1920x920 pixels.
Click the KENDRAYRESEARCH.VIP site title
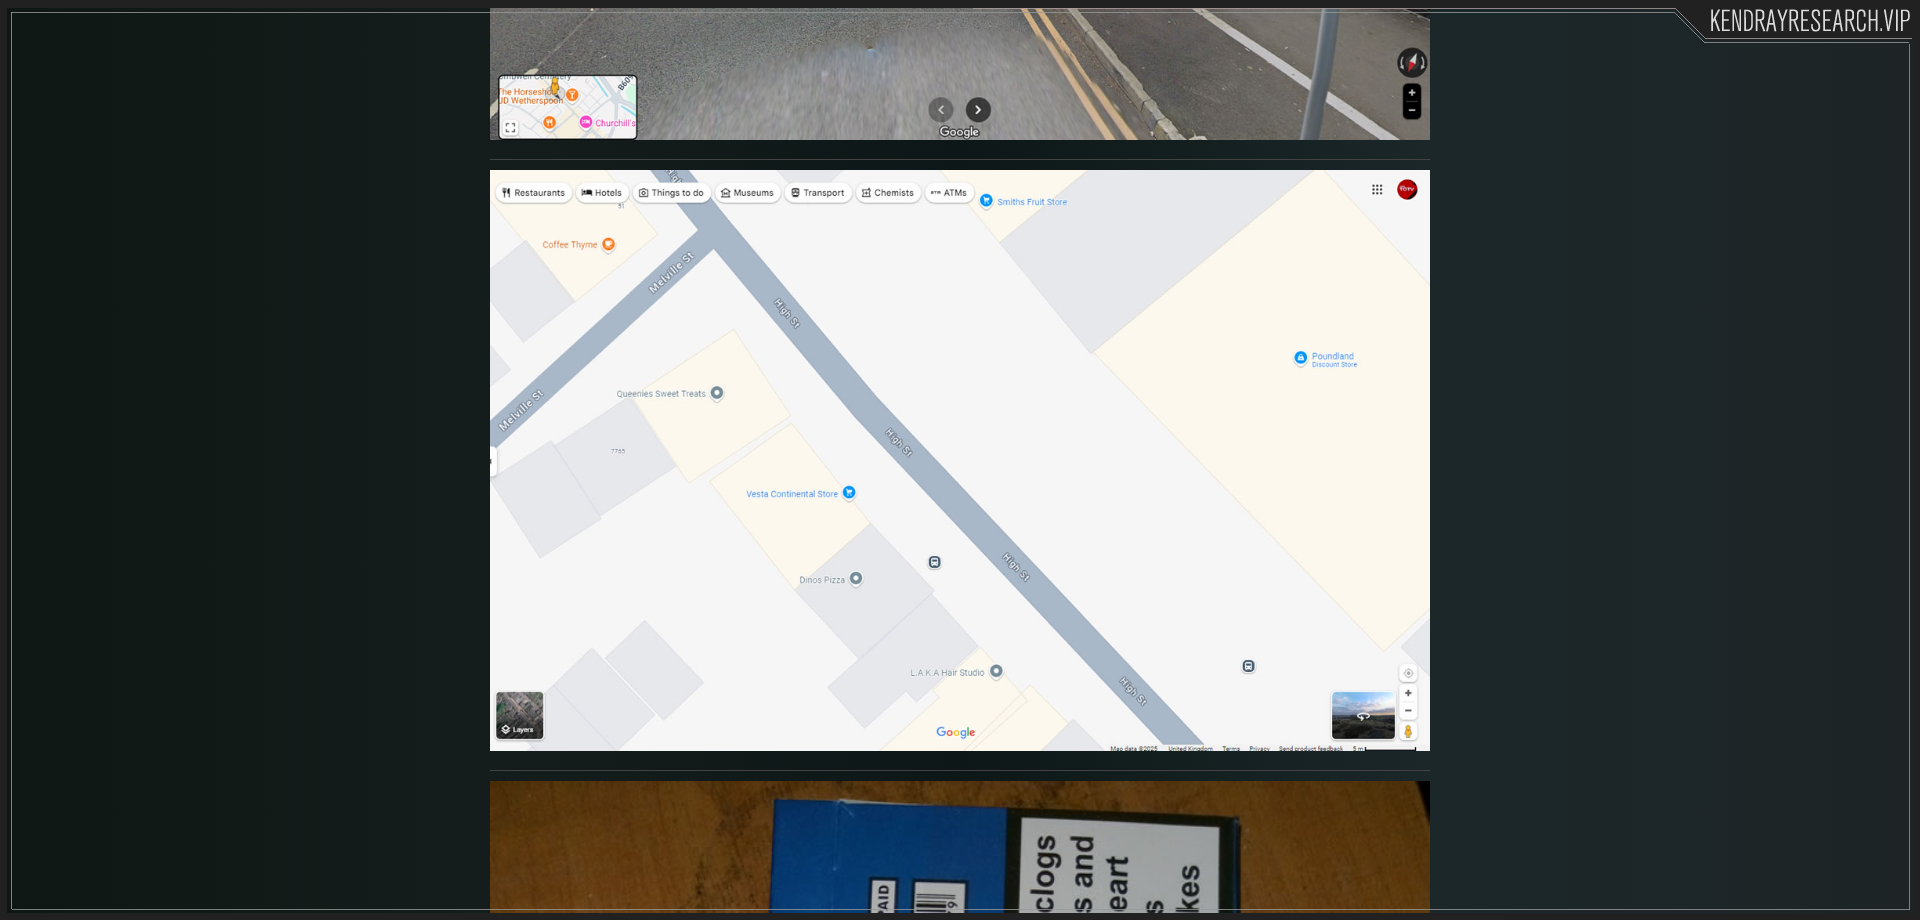(x=1809, y=21)
